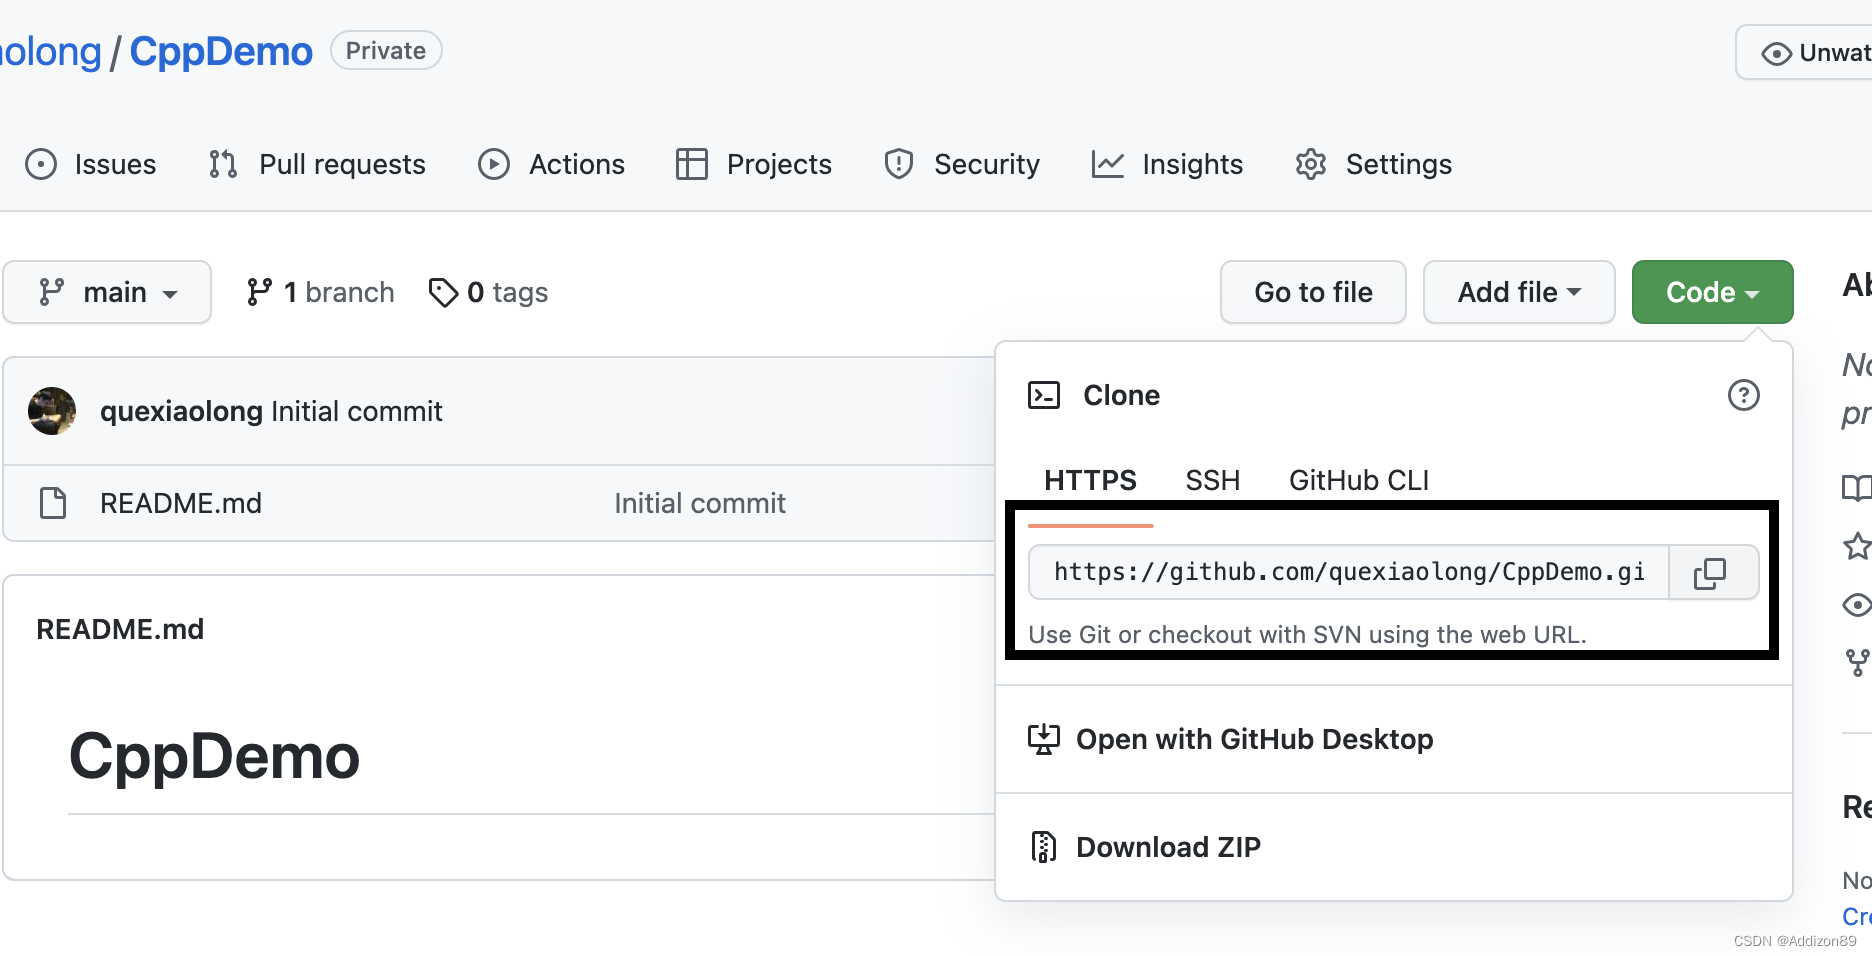Open the CppDemo repository name link
The image size is (1872, 956).
point(221,52)
